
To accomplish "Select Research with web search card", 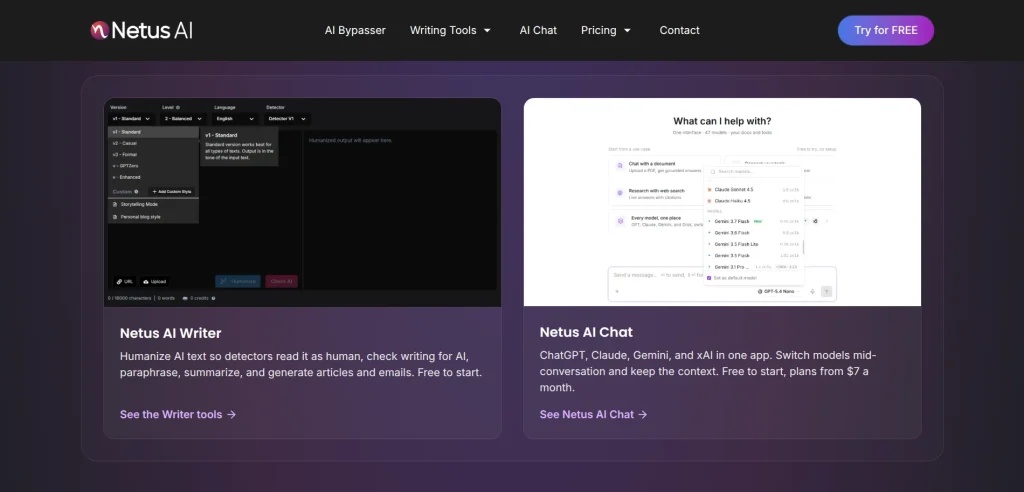I will 658,193.
